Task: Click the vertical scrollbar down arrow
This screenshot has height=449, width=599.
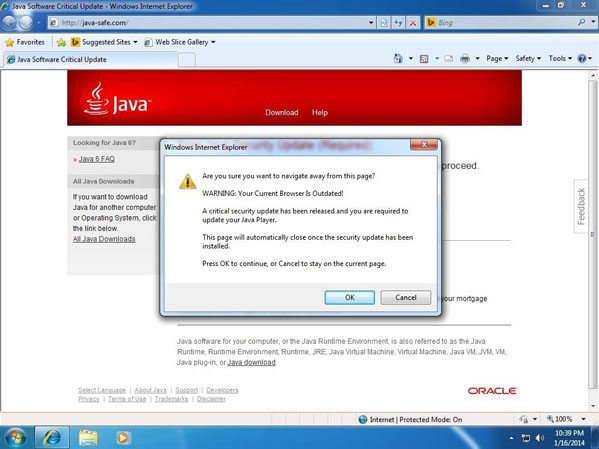Action: (593, 406)
